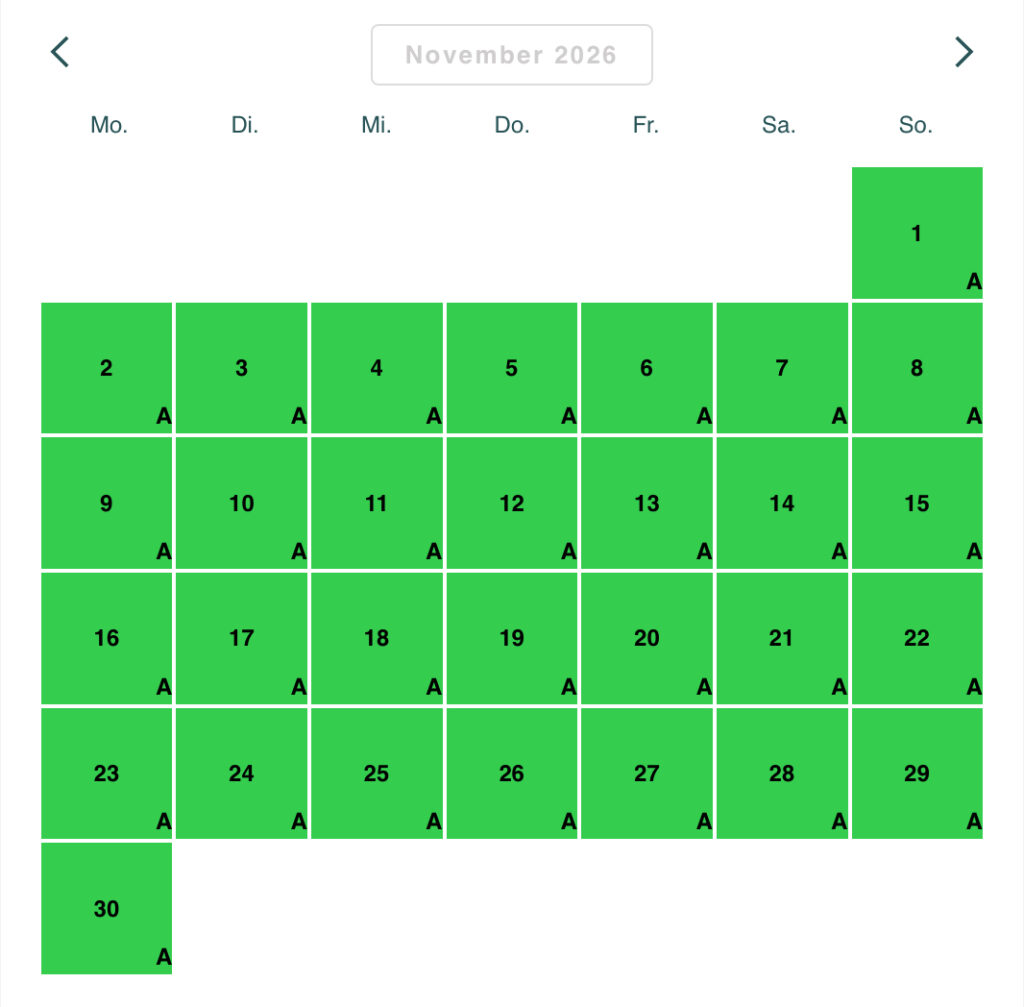The height and width of the screenshot is (1007, 1024).
Task: Select day 15 on the calendar
Action: click(x=916, y=503)
